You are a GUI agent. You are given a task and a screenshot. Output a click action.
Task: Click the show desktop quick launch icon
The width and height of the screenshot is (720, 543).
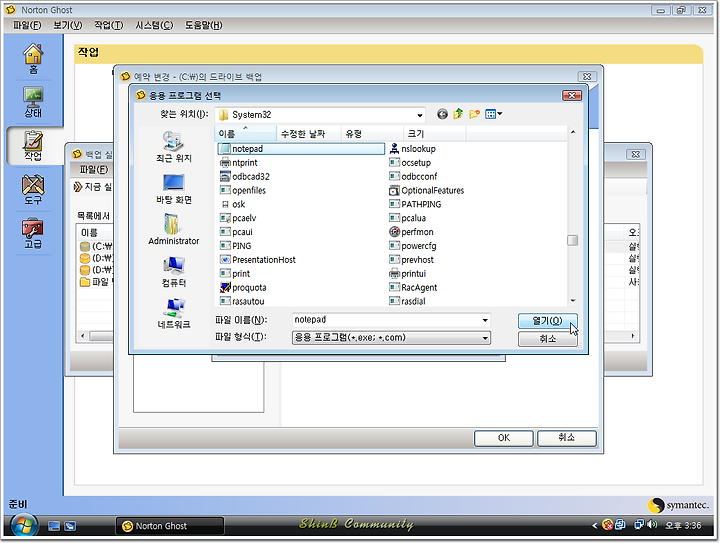tap(54, 526)
